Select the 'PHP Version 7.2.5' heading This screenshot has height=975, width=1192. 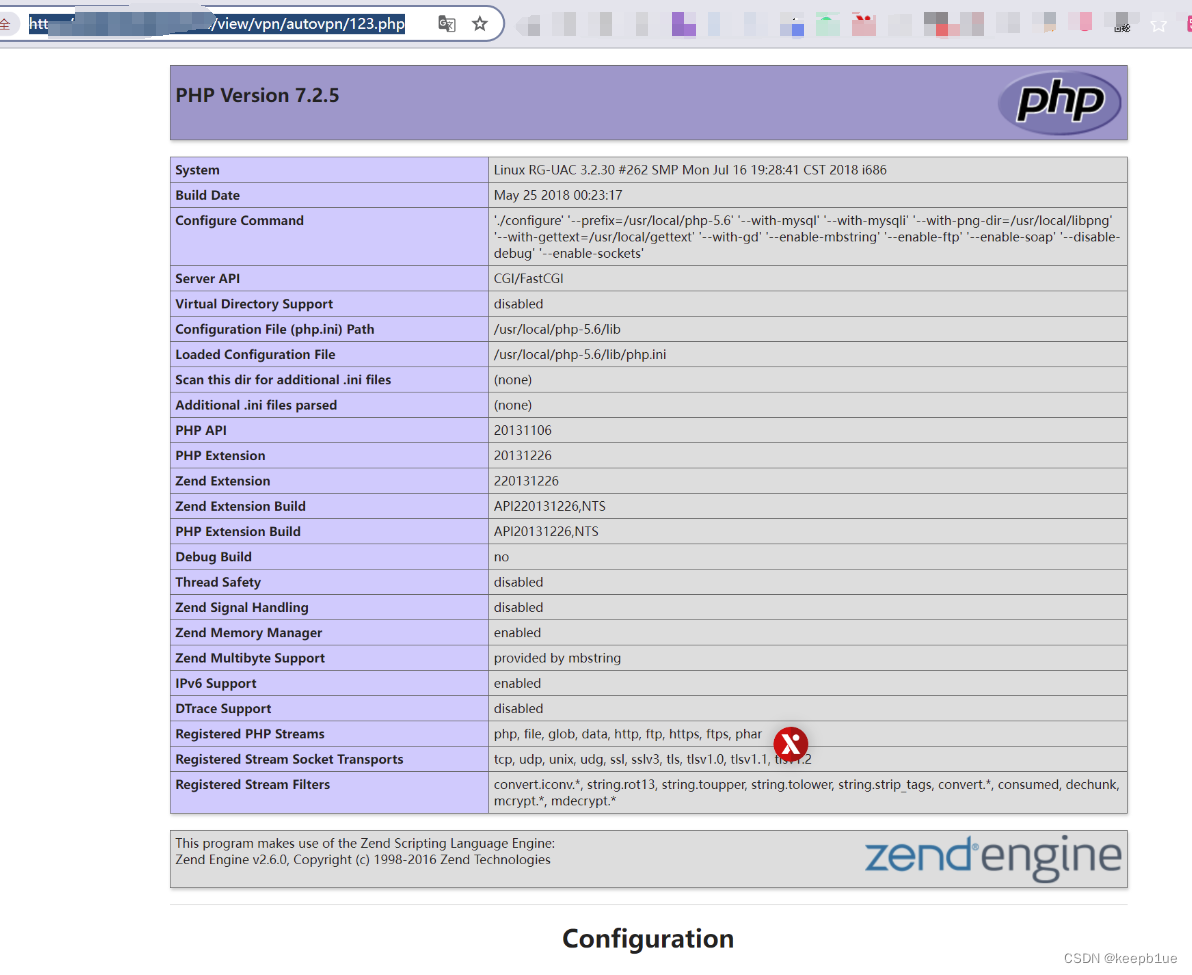coord(257,96)
